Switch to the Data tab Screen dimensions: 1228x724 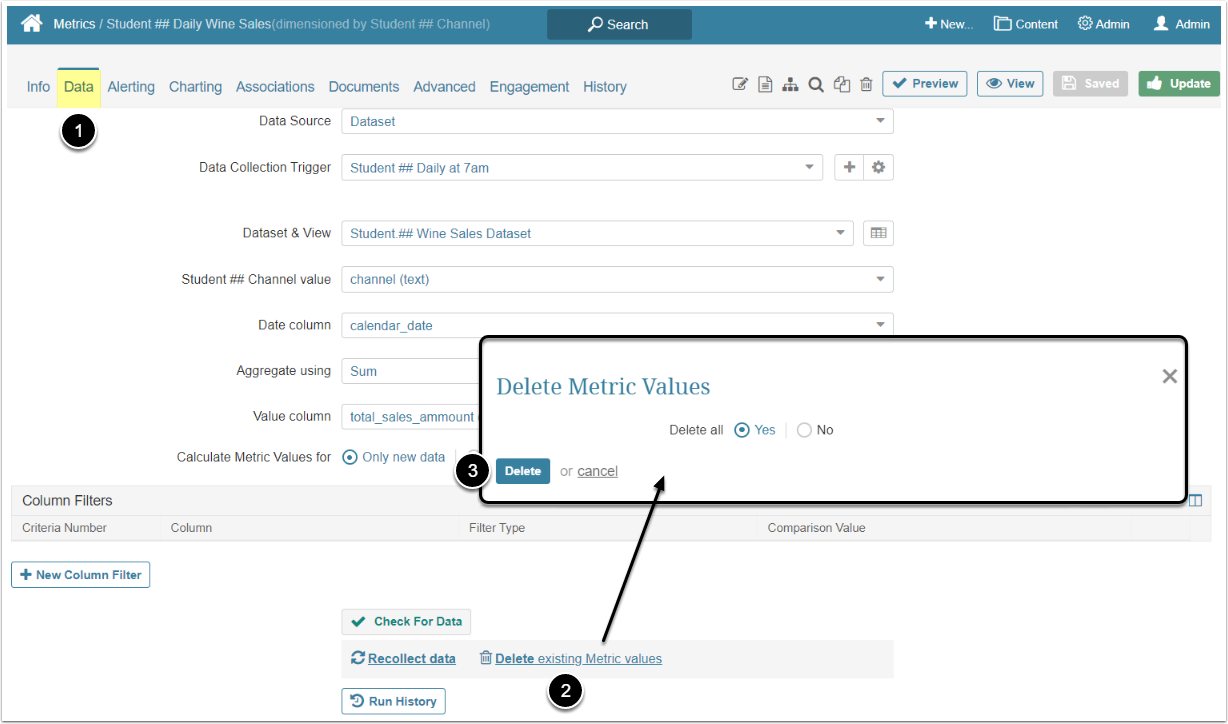(x=79, y=87)
